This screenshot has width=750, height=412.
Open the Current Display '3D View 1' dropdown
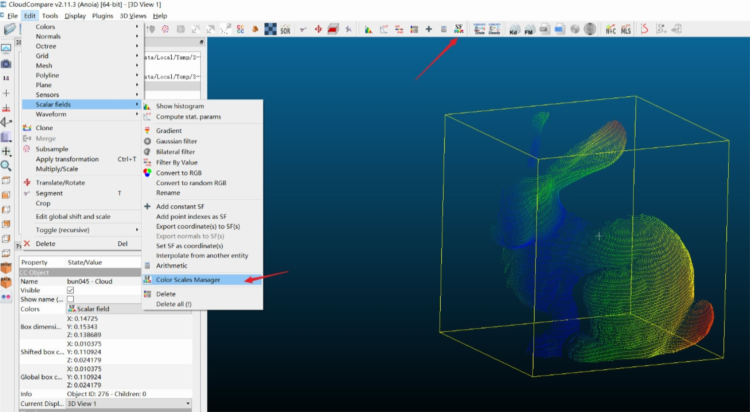(x=129, y=403)
